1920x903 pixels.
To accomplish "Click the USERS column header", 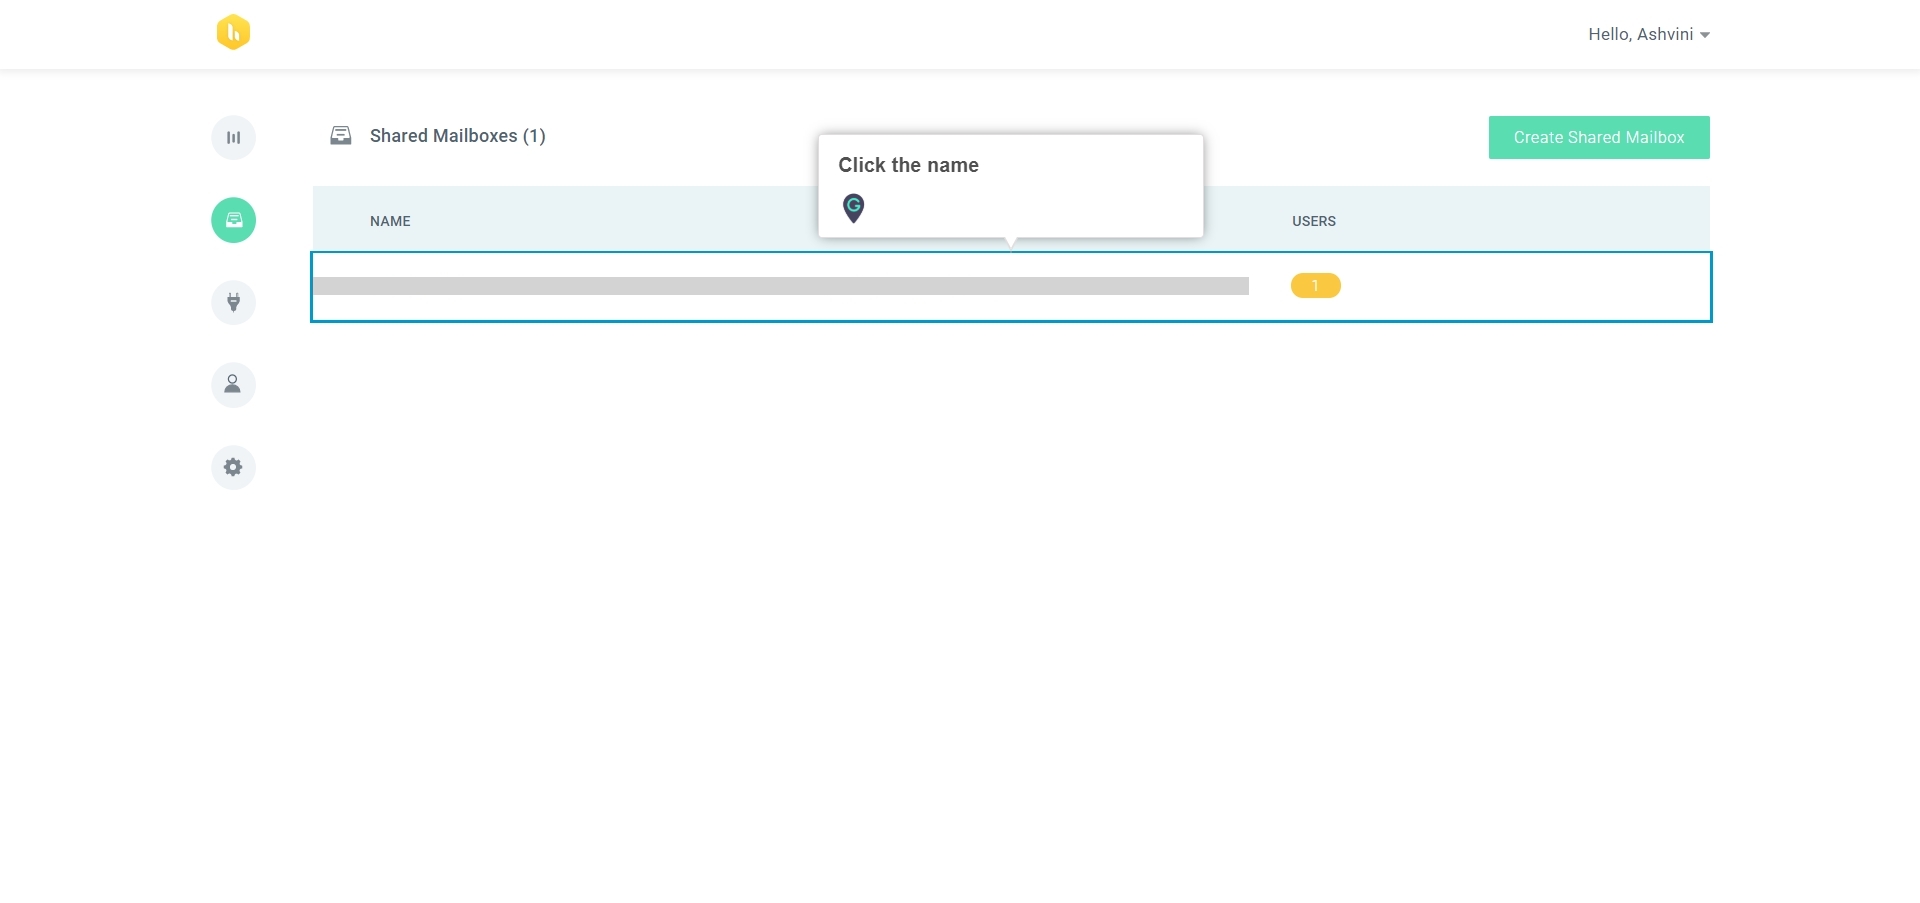I will click(x=1314, y=221).
